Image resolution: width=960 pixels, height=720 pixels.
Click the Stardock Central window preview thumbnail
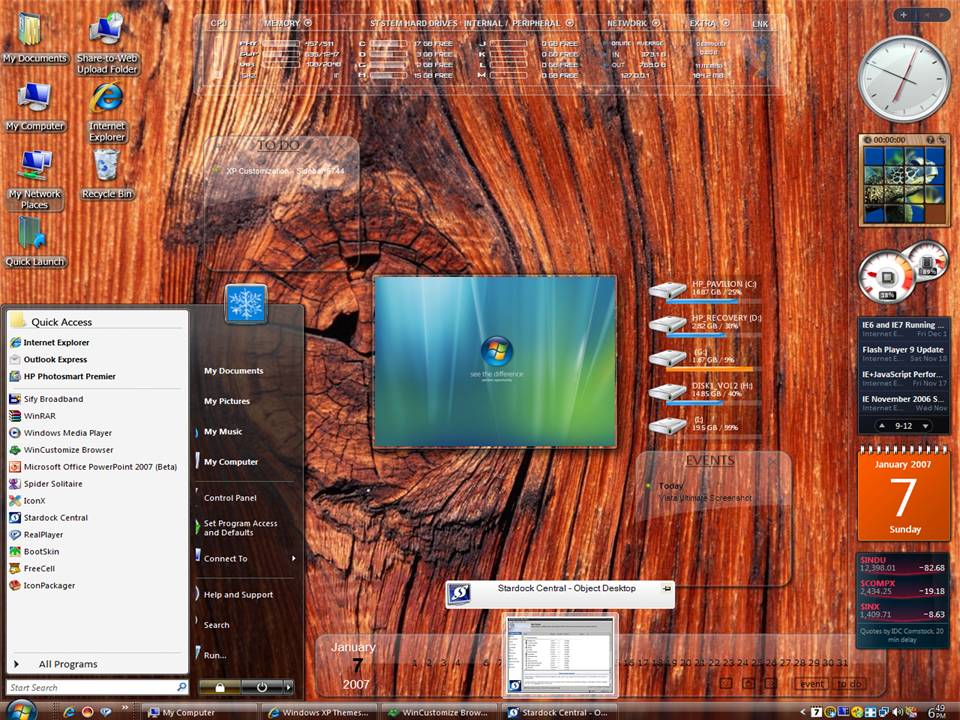pyautogui.click(x=560, y=655)
